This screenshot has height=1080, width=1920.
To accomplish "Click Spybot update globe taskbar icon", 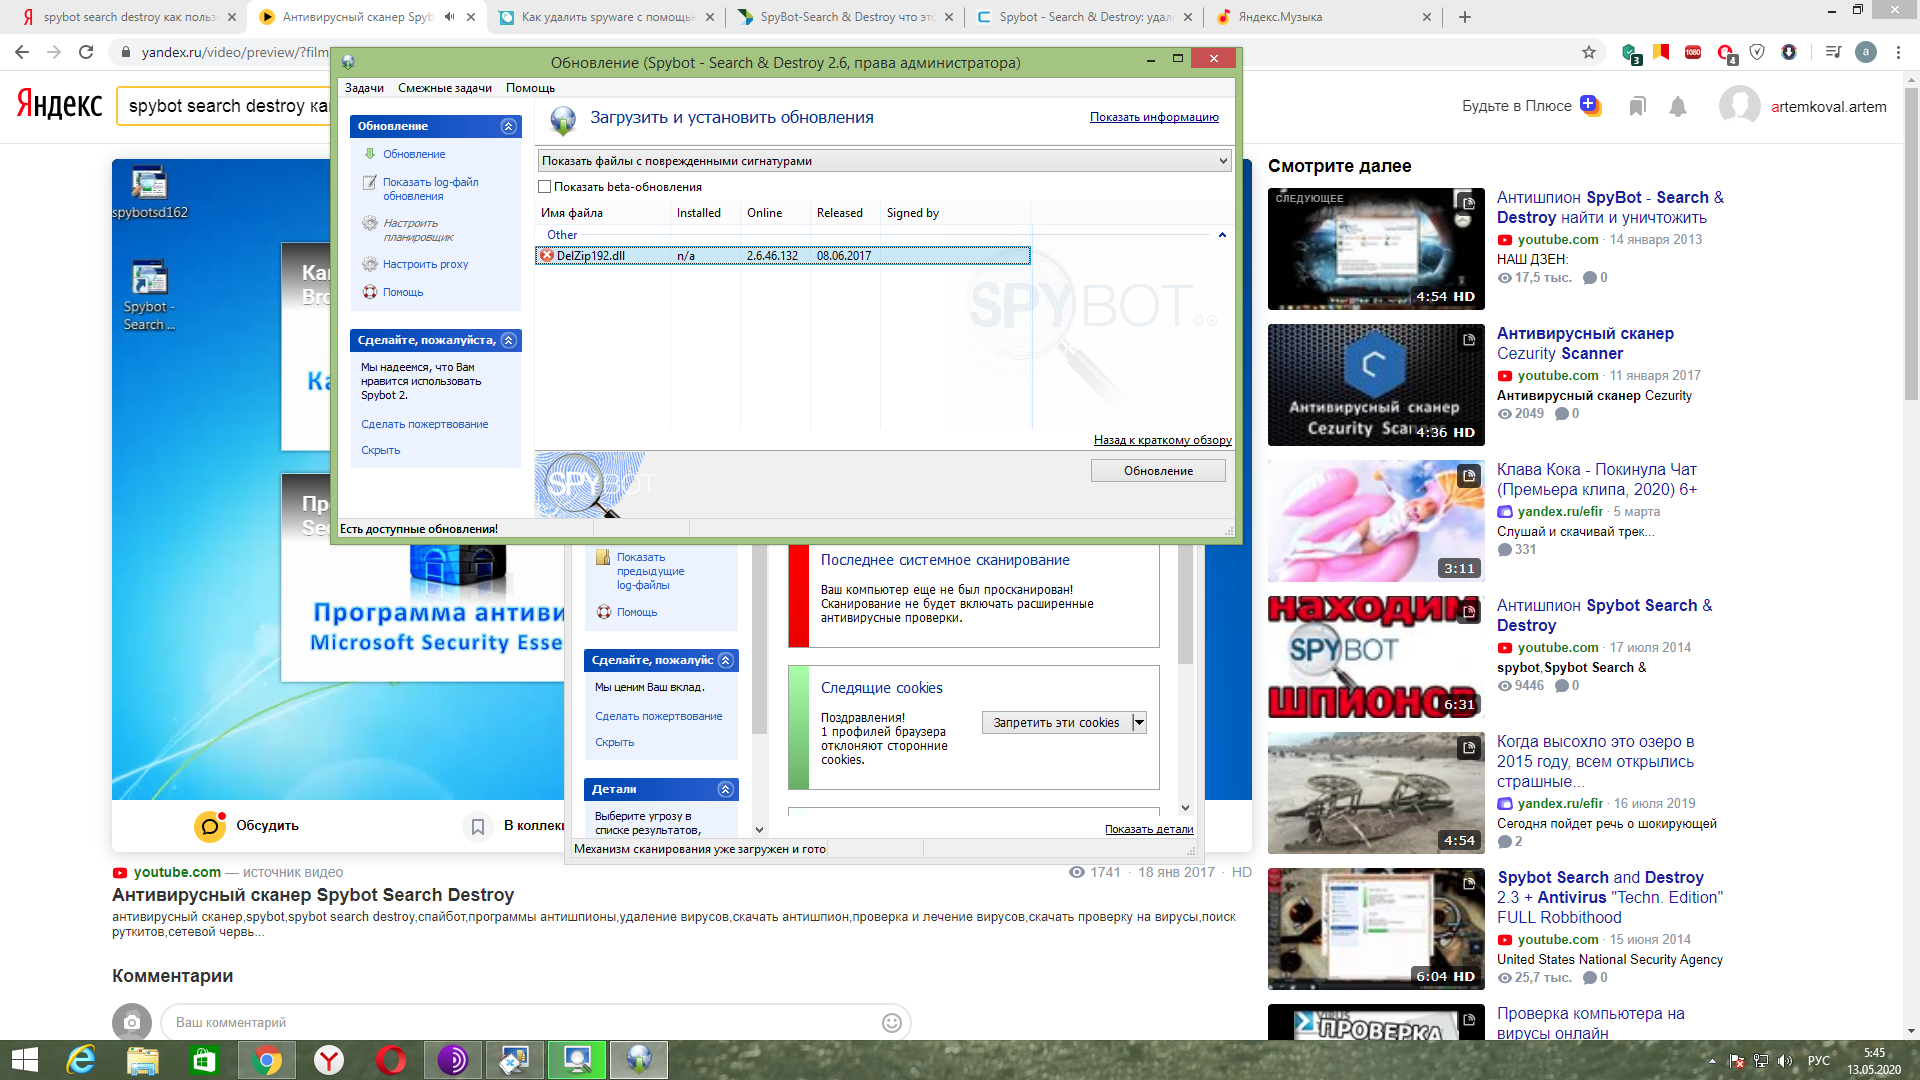I will click(x=639, y=1060).
